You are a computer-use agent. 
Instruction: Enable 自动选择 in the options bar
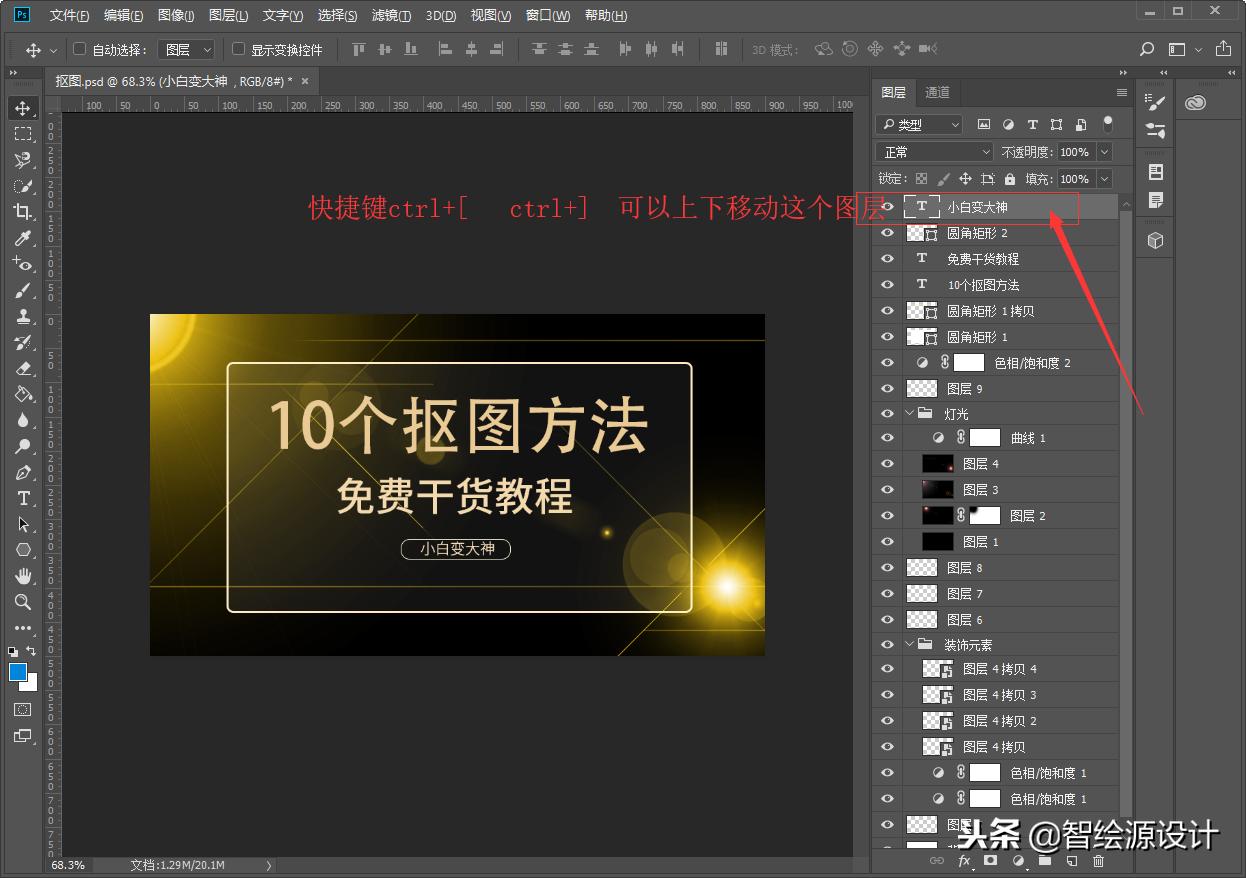[78, 48]
